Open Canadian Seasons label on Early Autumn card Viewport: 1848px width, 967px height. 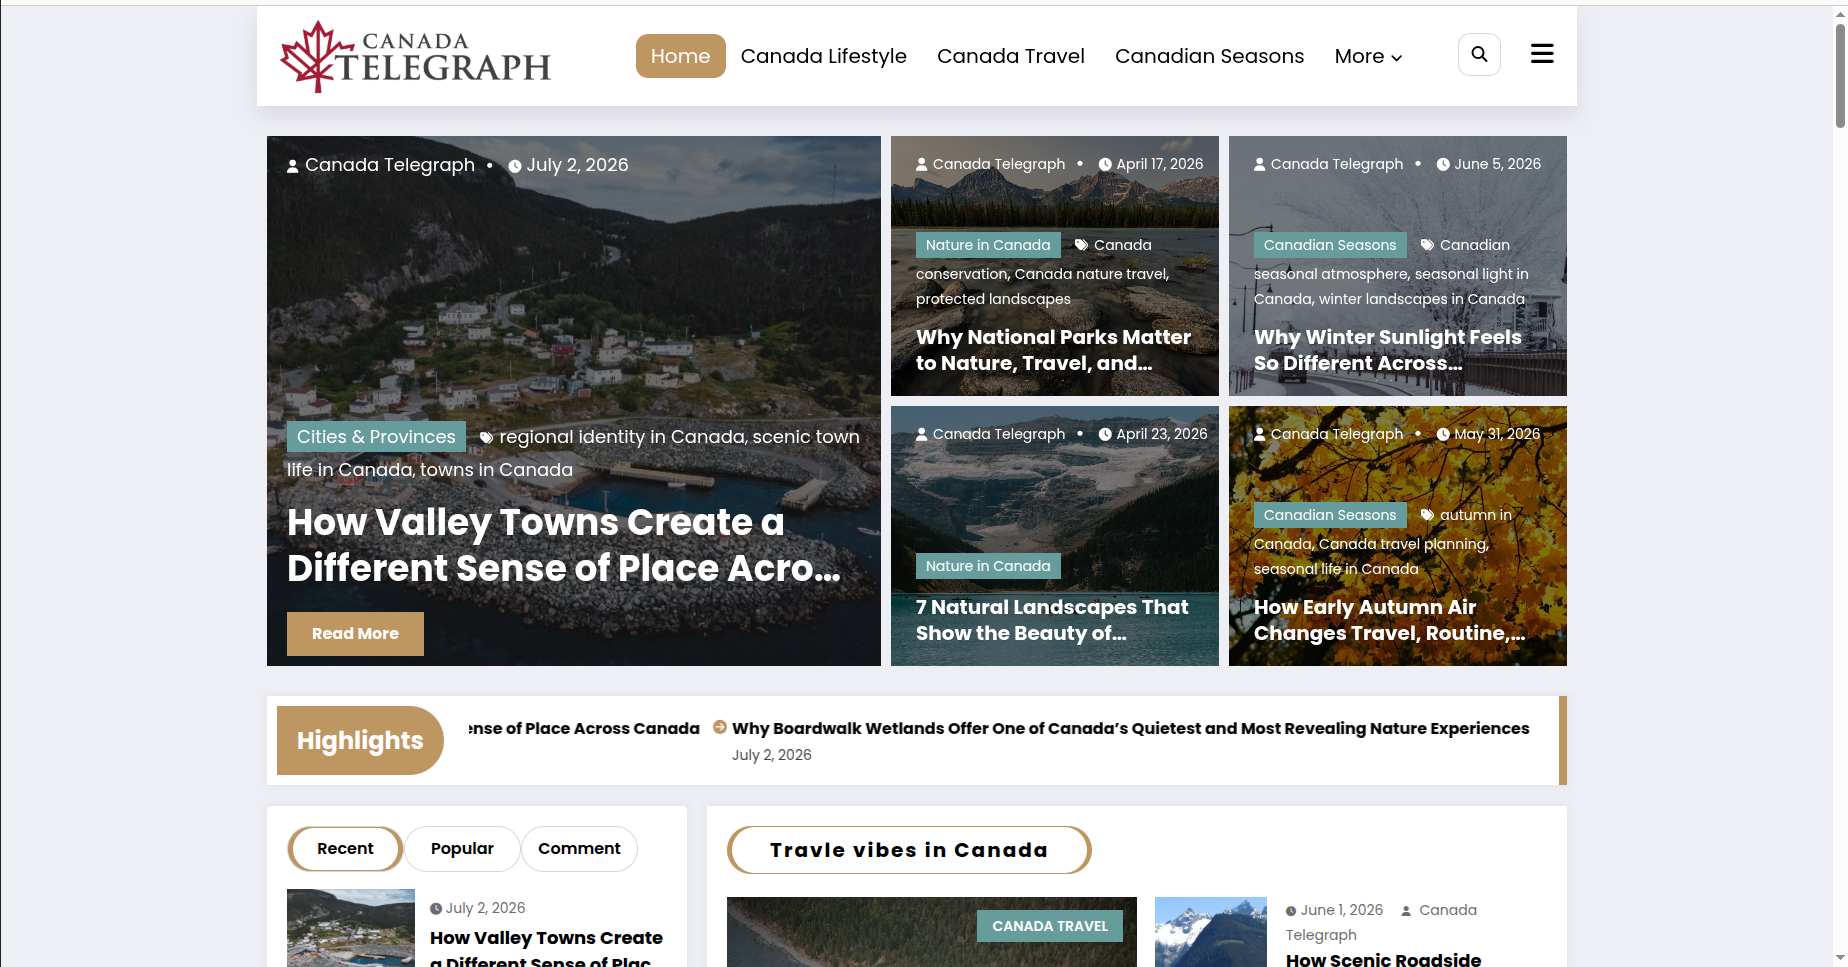(x=1330, y=515)
